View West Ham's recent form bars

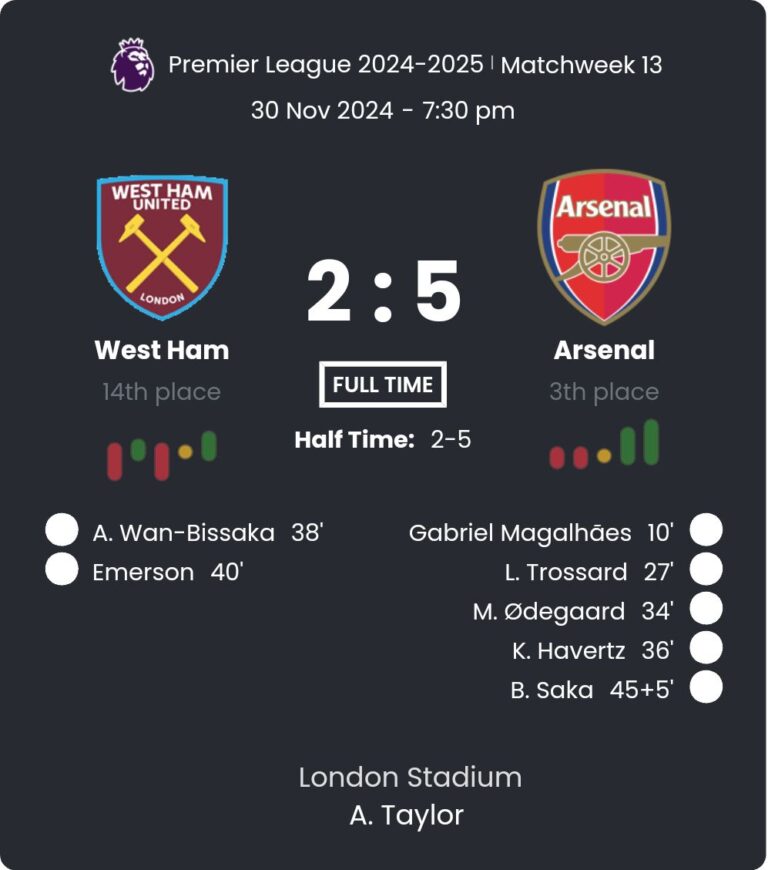(x=162, y=453)
